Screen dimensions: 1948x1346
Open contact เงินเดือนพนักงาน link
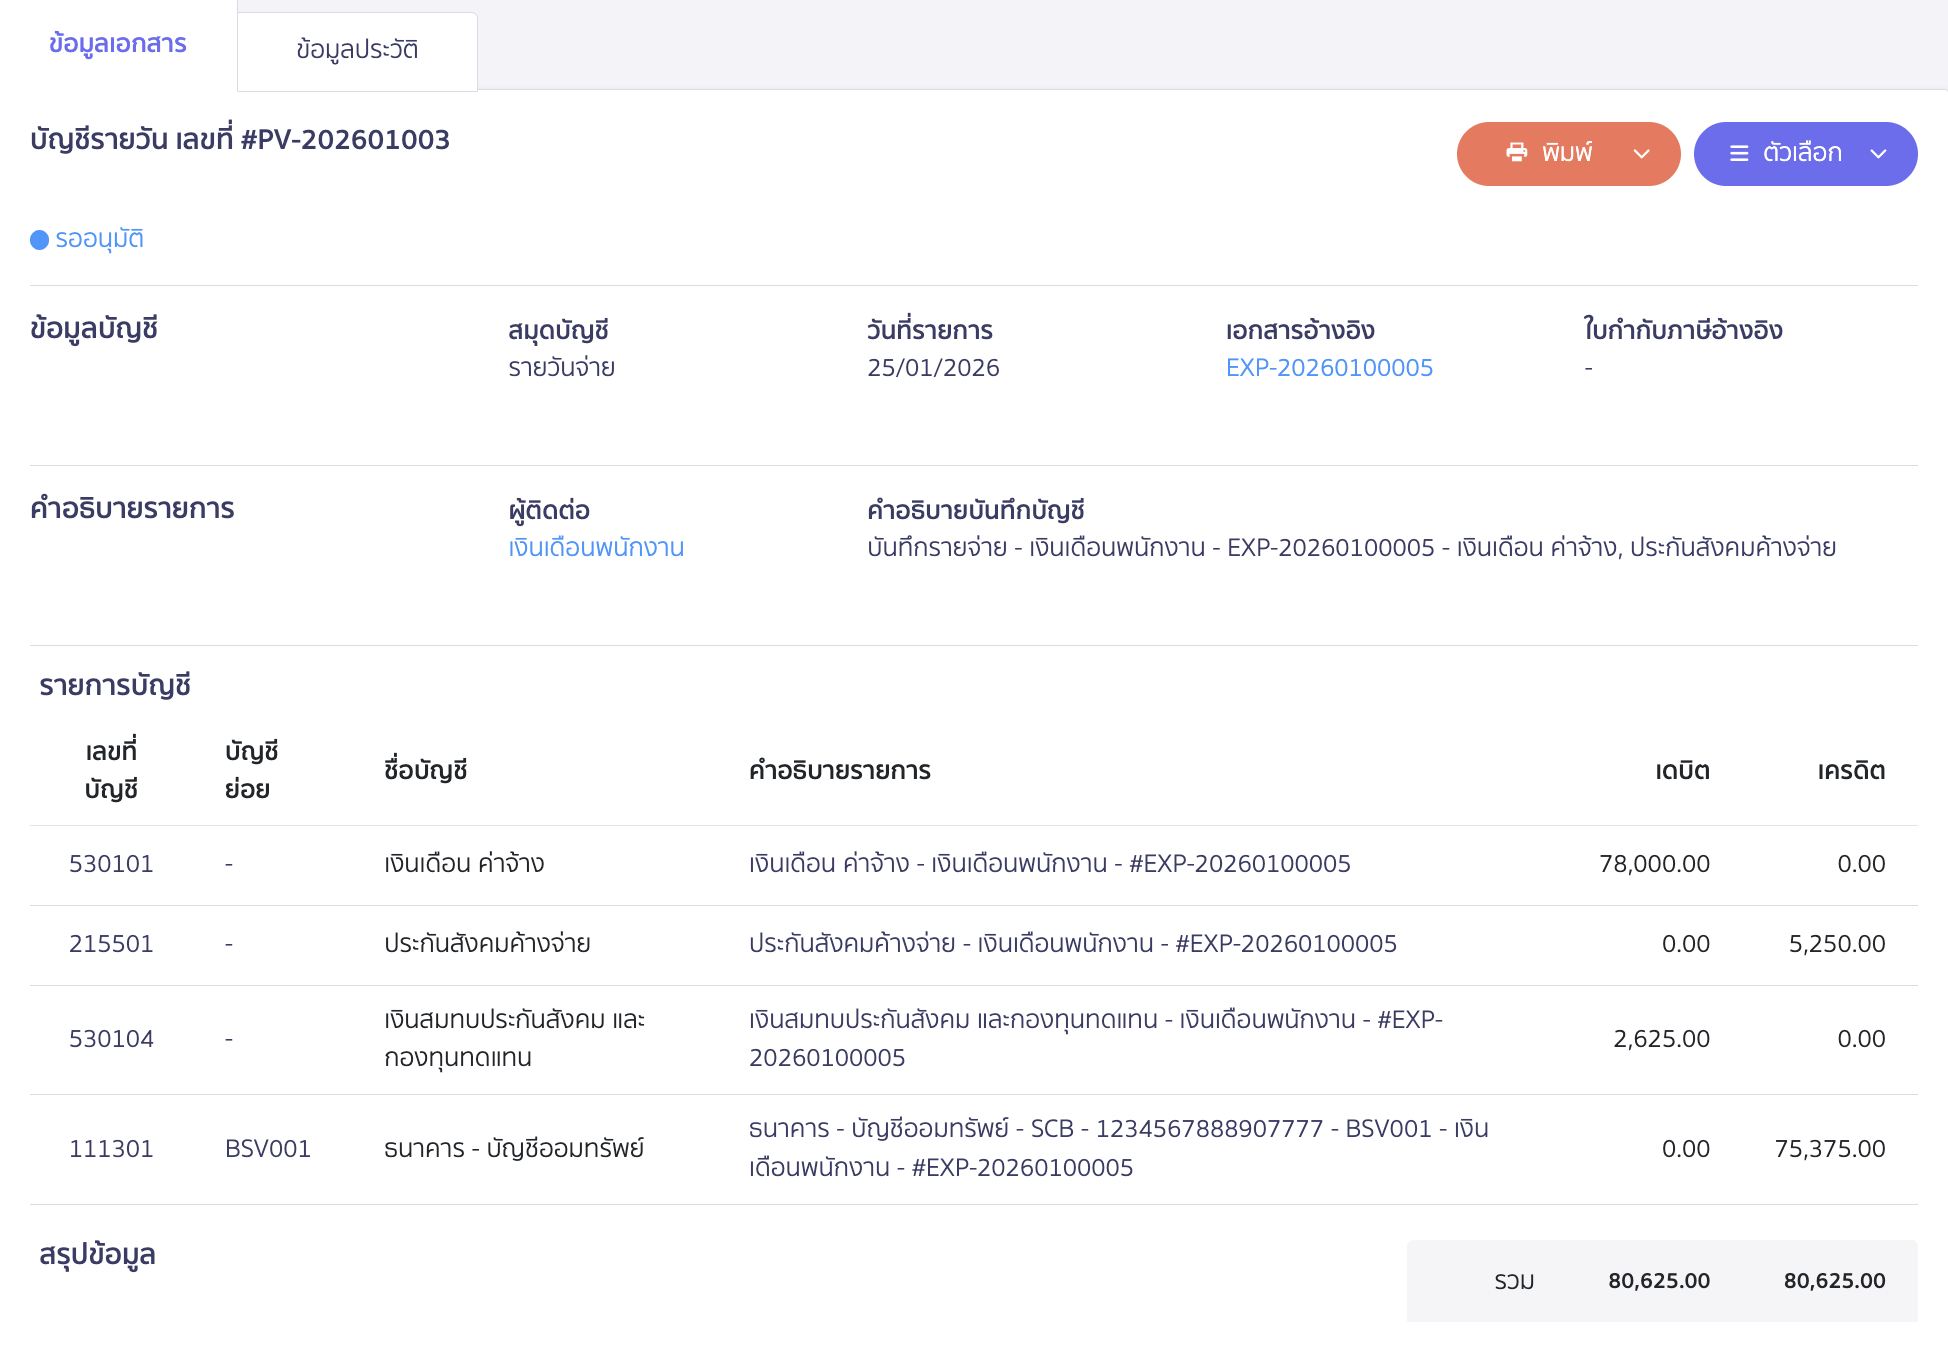tap(595, 547)
